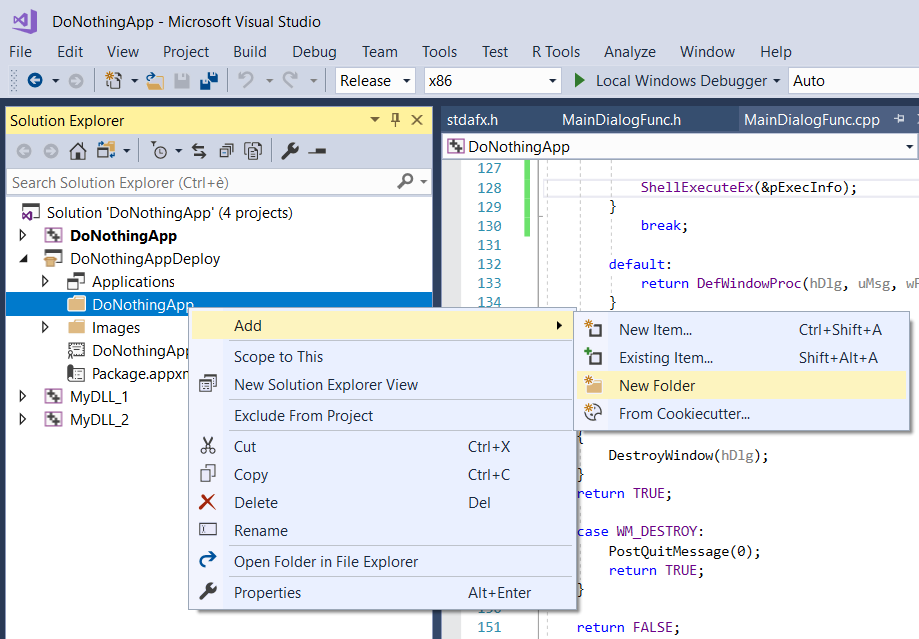Click Solution Explorer's Forward arrow icon
This screenshot has height=639, width=919.
[x=51, y=151]
